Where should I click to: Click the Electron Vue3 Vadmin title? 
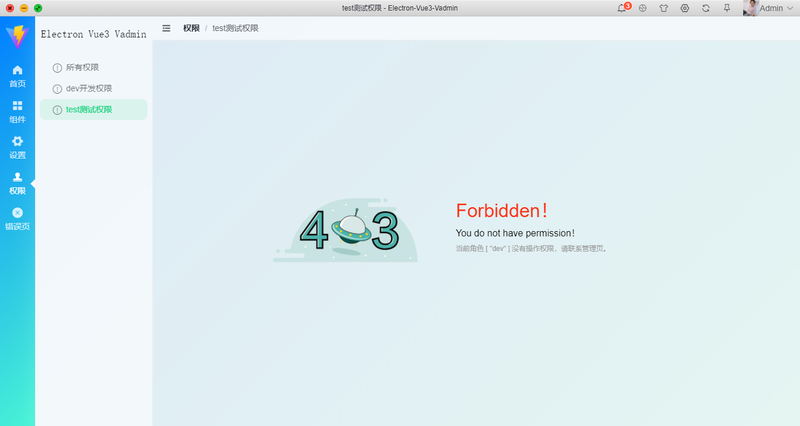(x=93, y=34)
